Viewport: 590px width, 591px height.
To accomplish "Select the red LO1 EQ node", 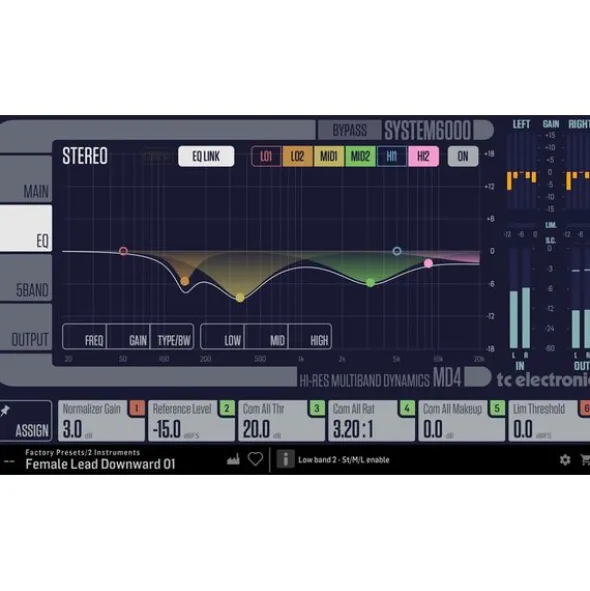I will coord(123,251).
